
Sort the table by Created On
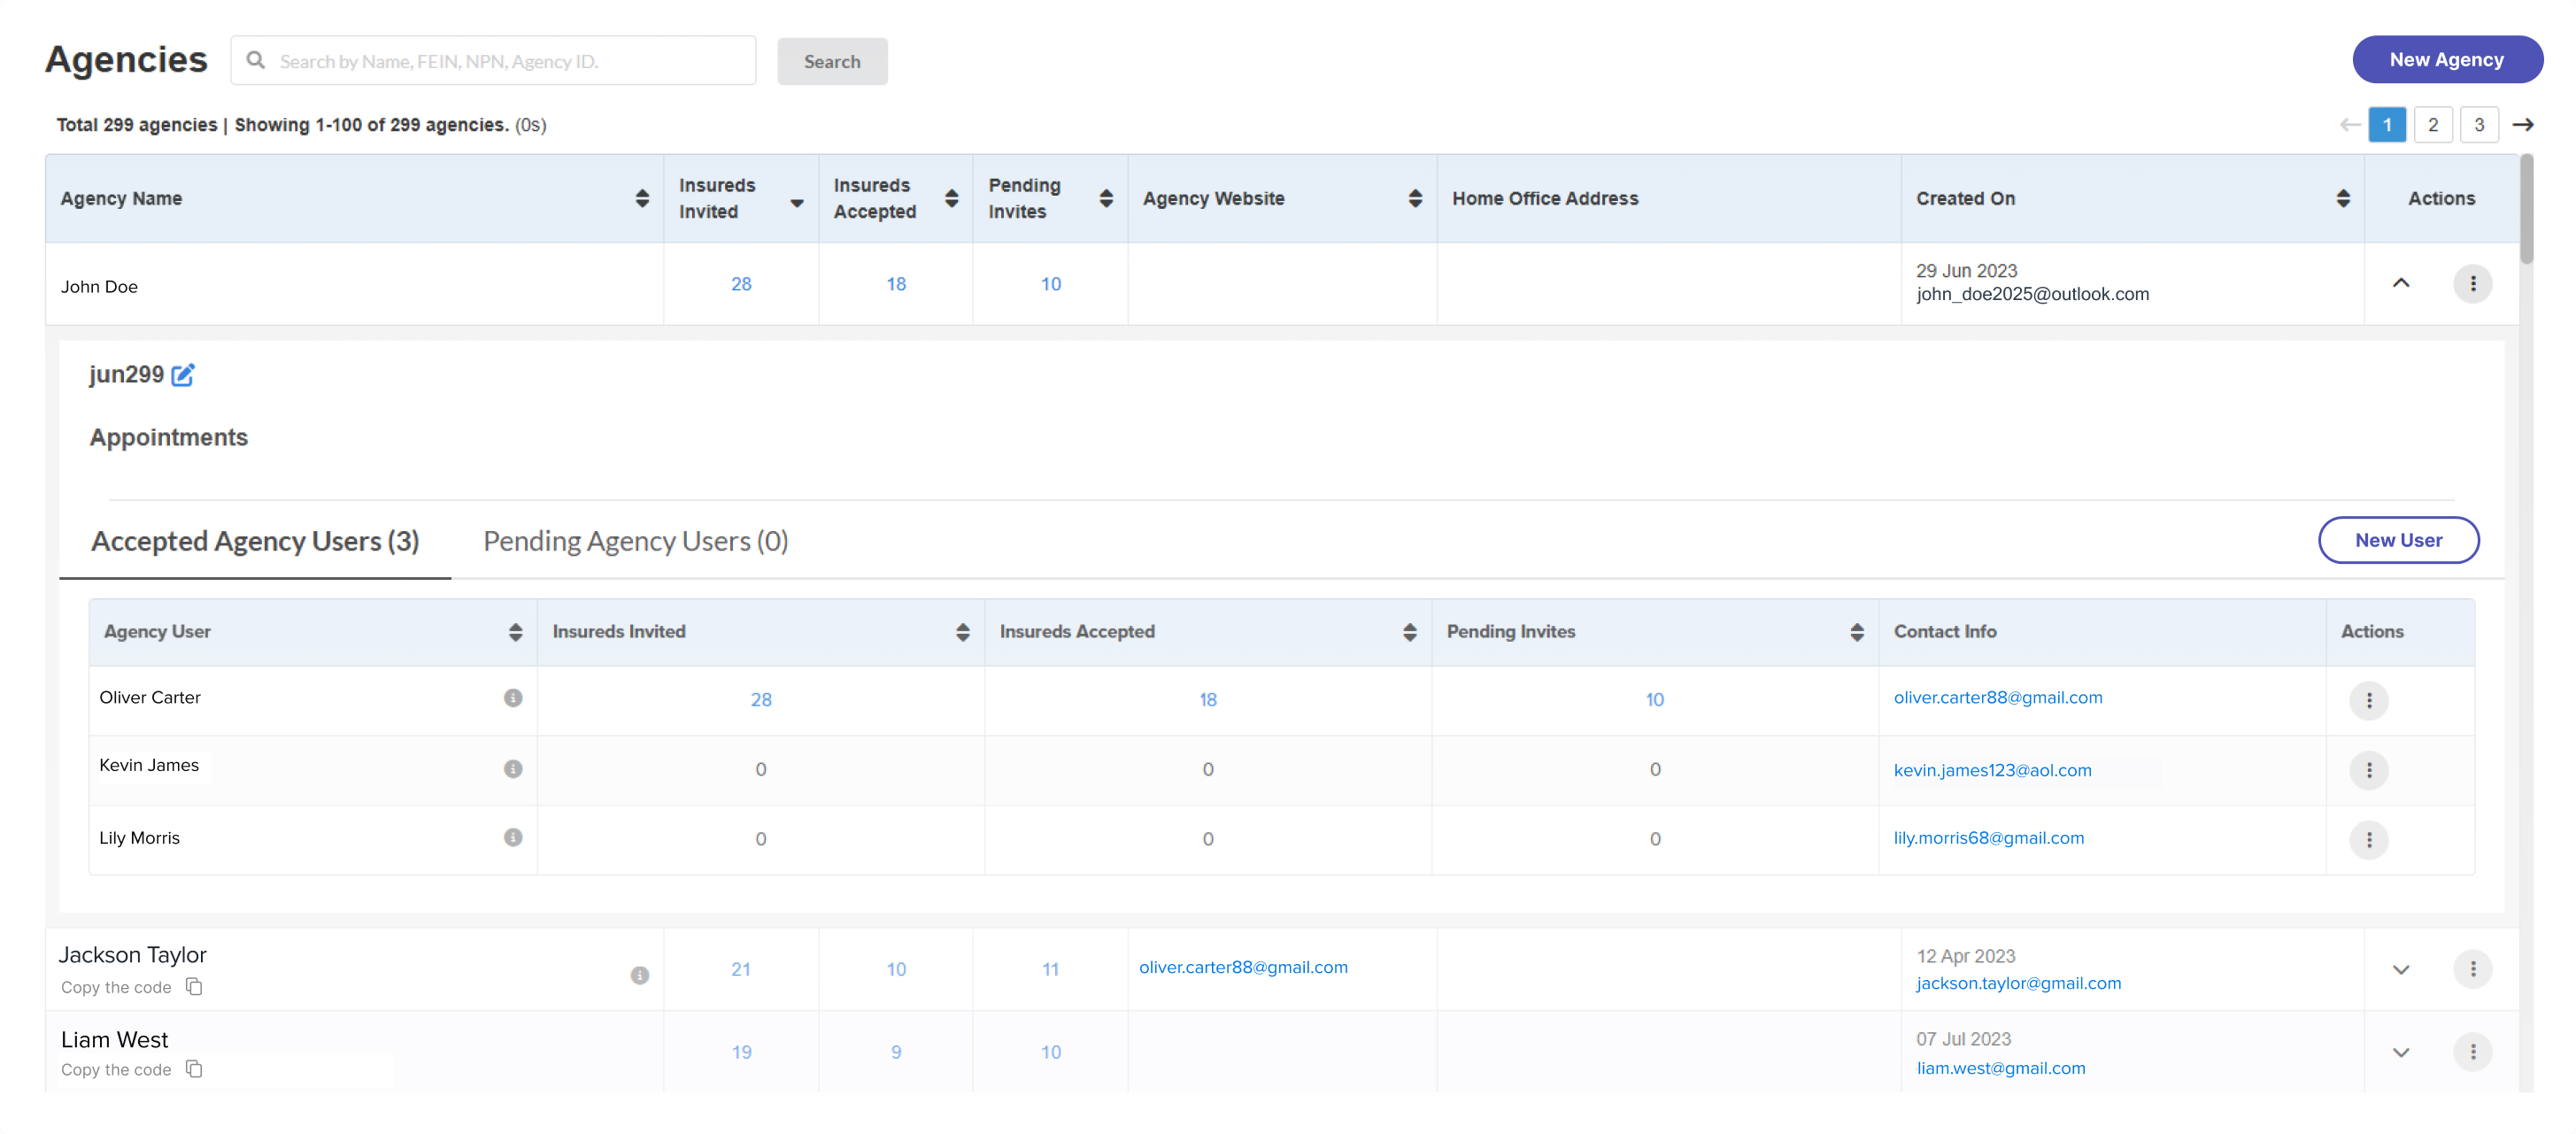[2343, 198]
